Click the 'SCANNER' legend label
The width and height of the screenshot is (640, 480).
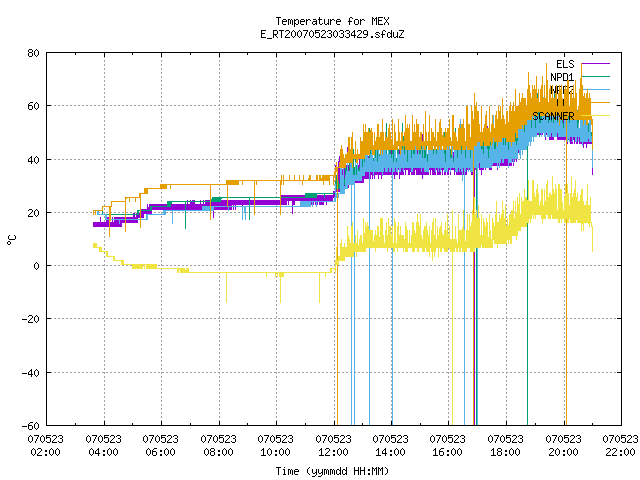pyautogui.click(x=553, y=116)
